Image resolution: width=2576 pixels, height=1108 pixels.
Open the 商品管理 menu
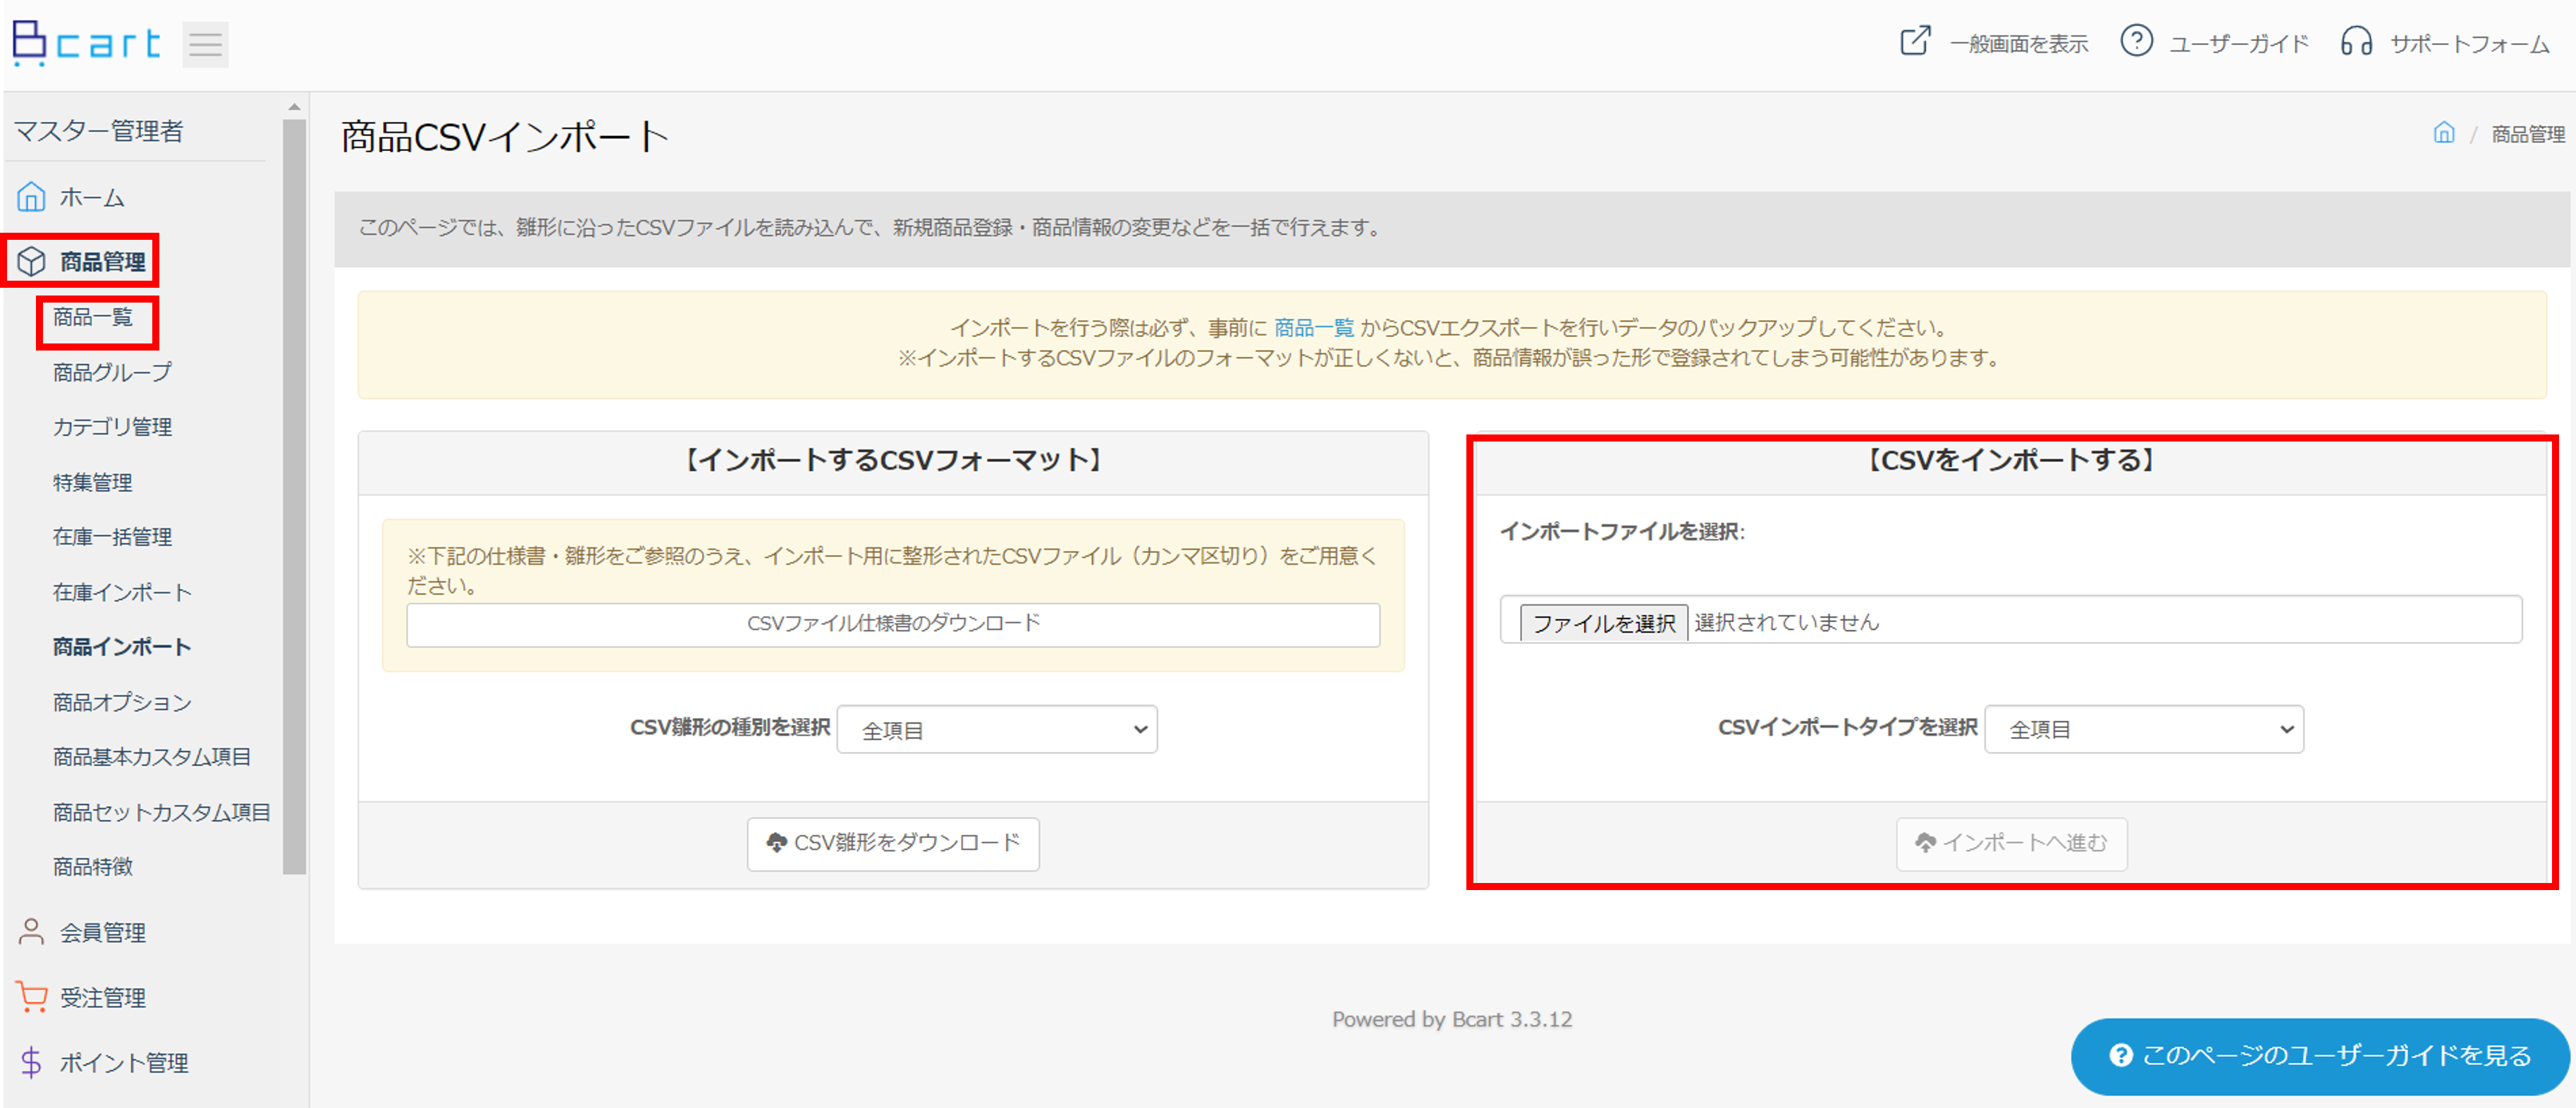point(102,262)
